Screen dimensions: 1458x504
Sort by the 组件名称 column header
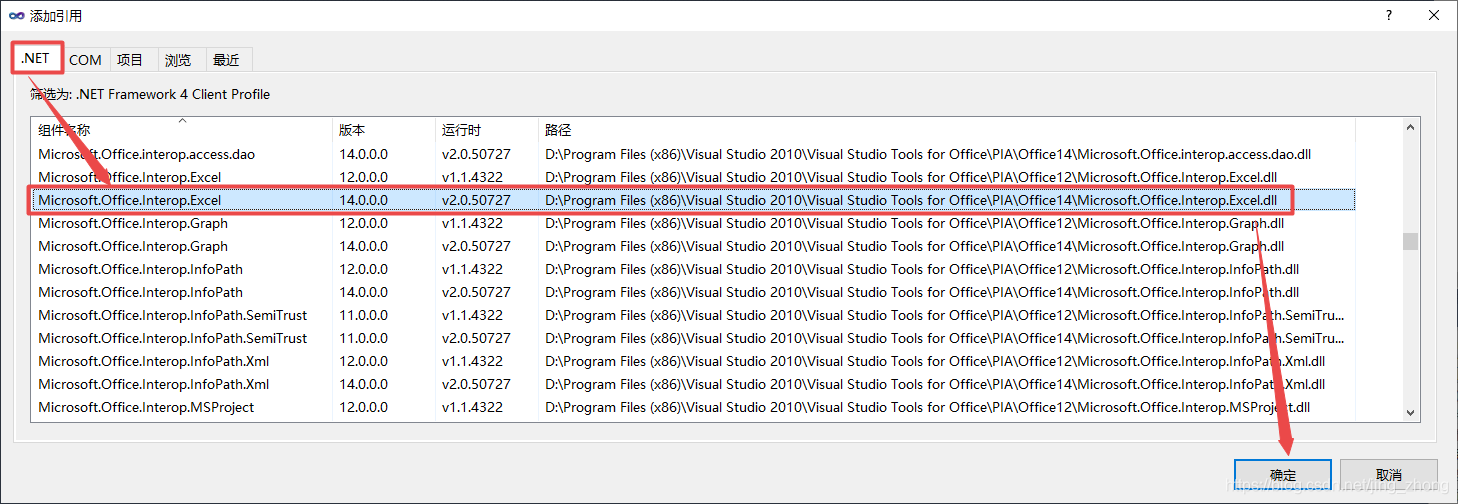(181, 130)
